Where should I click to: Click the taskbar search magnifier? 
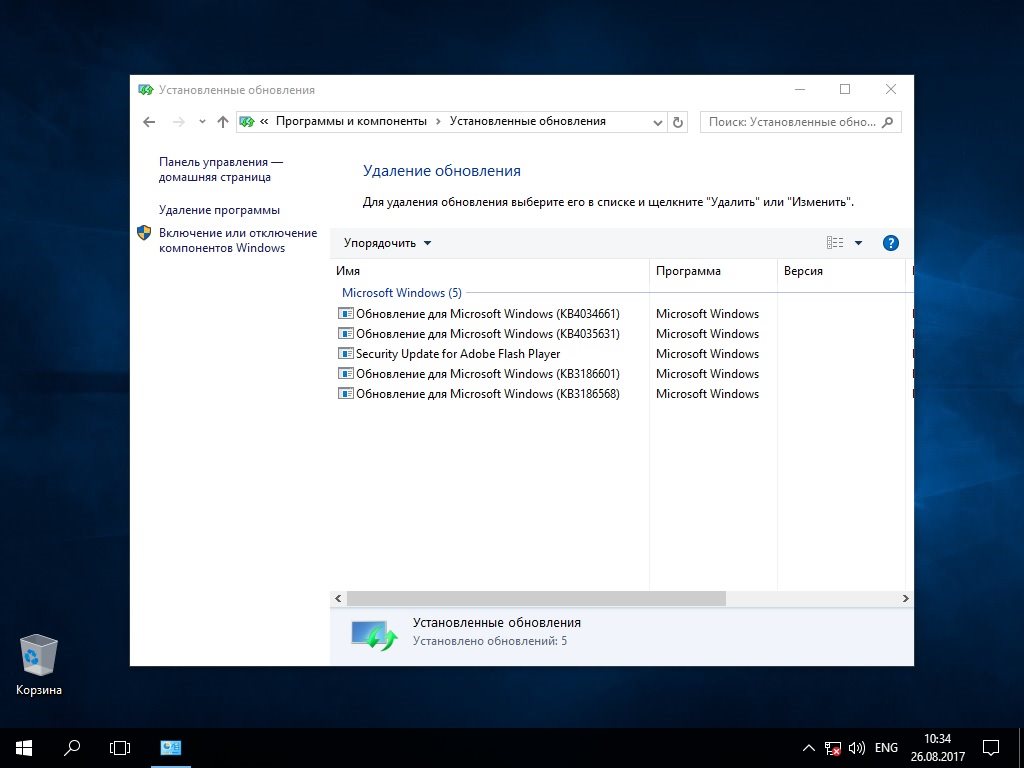[x=72, y=747]
